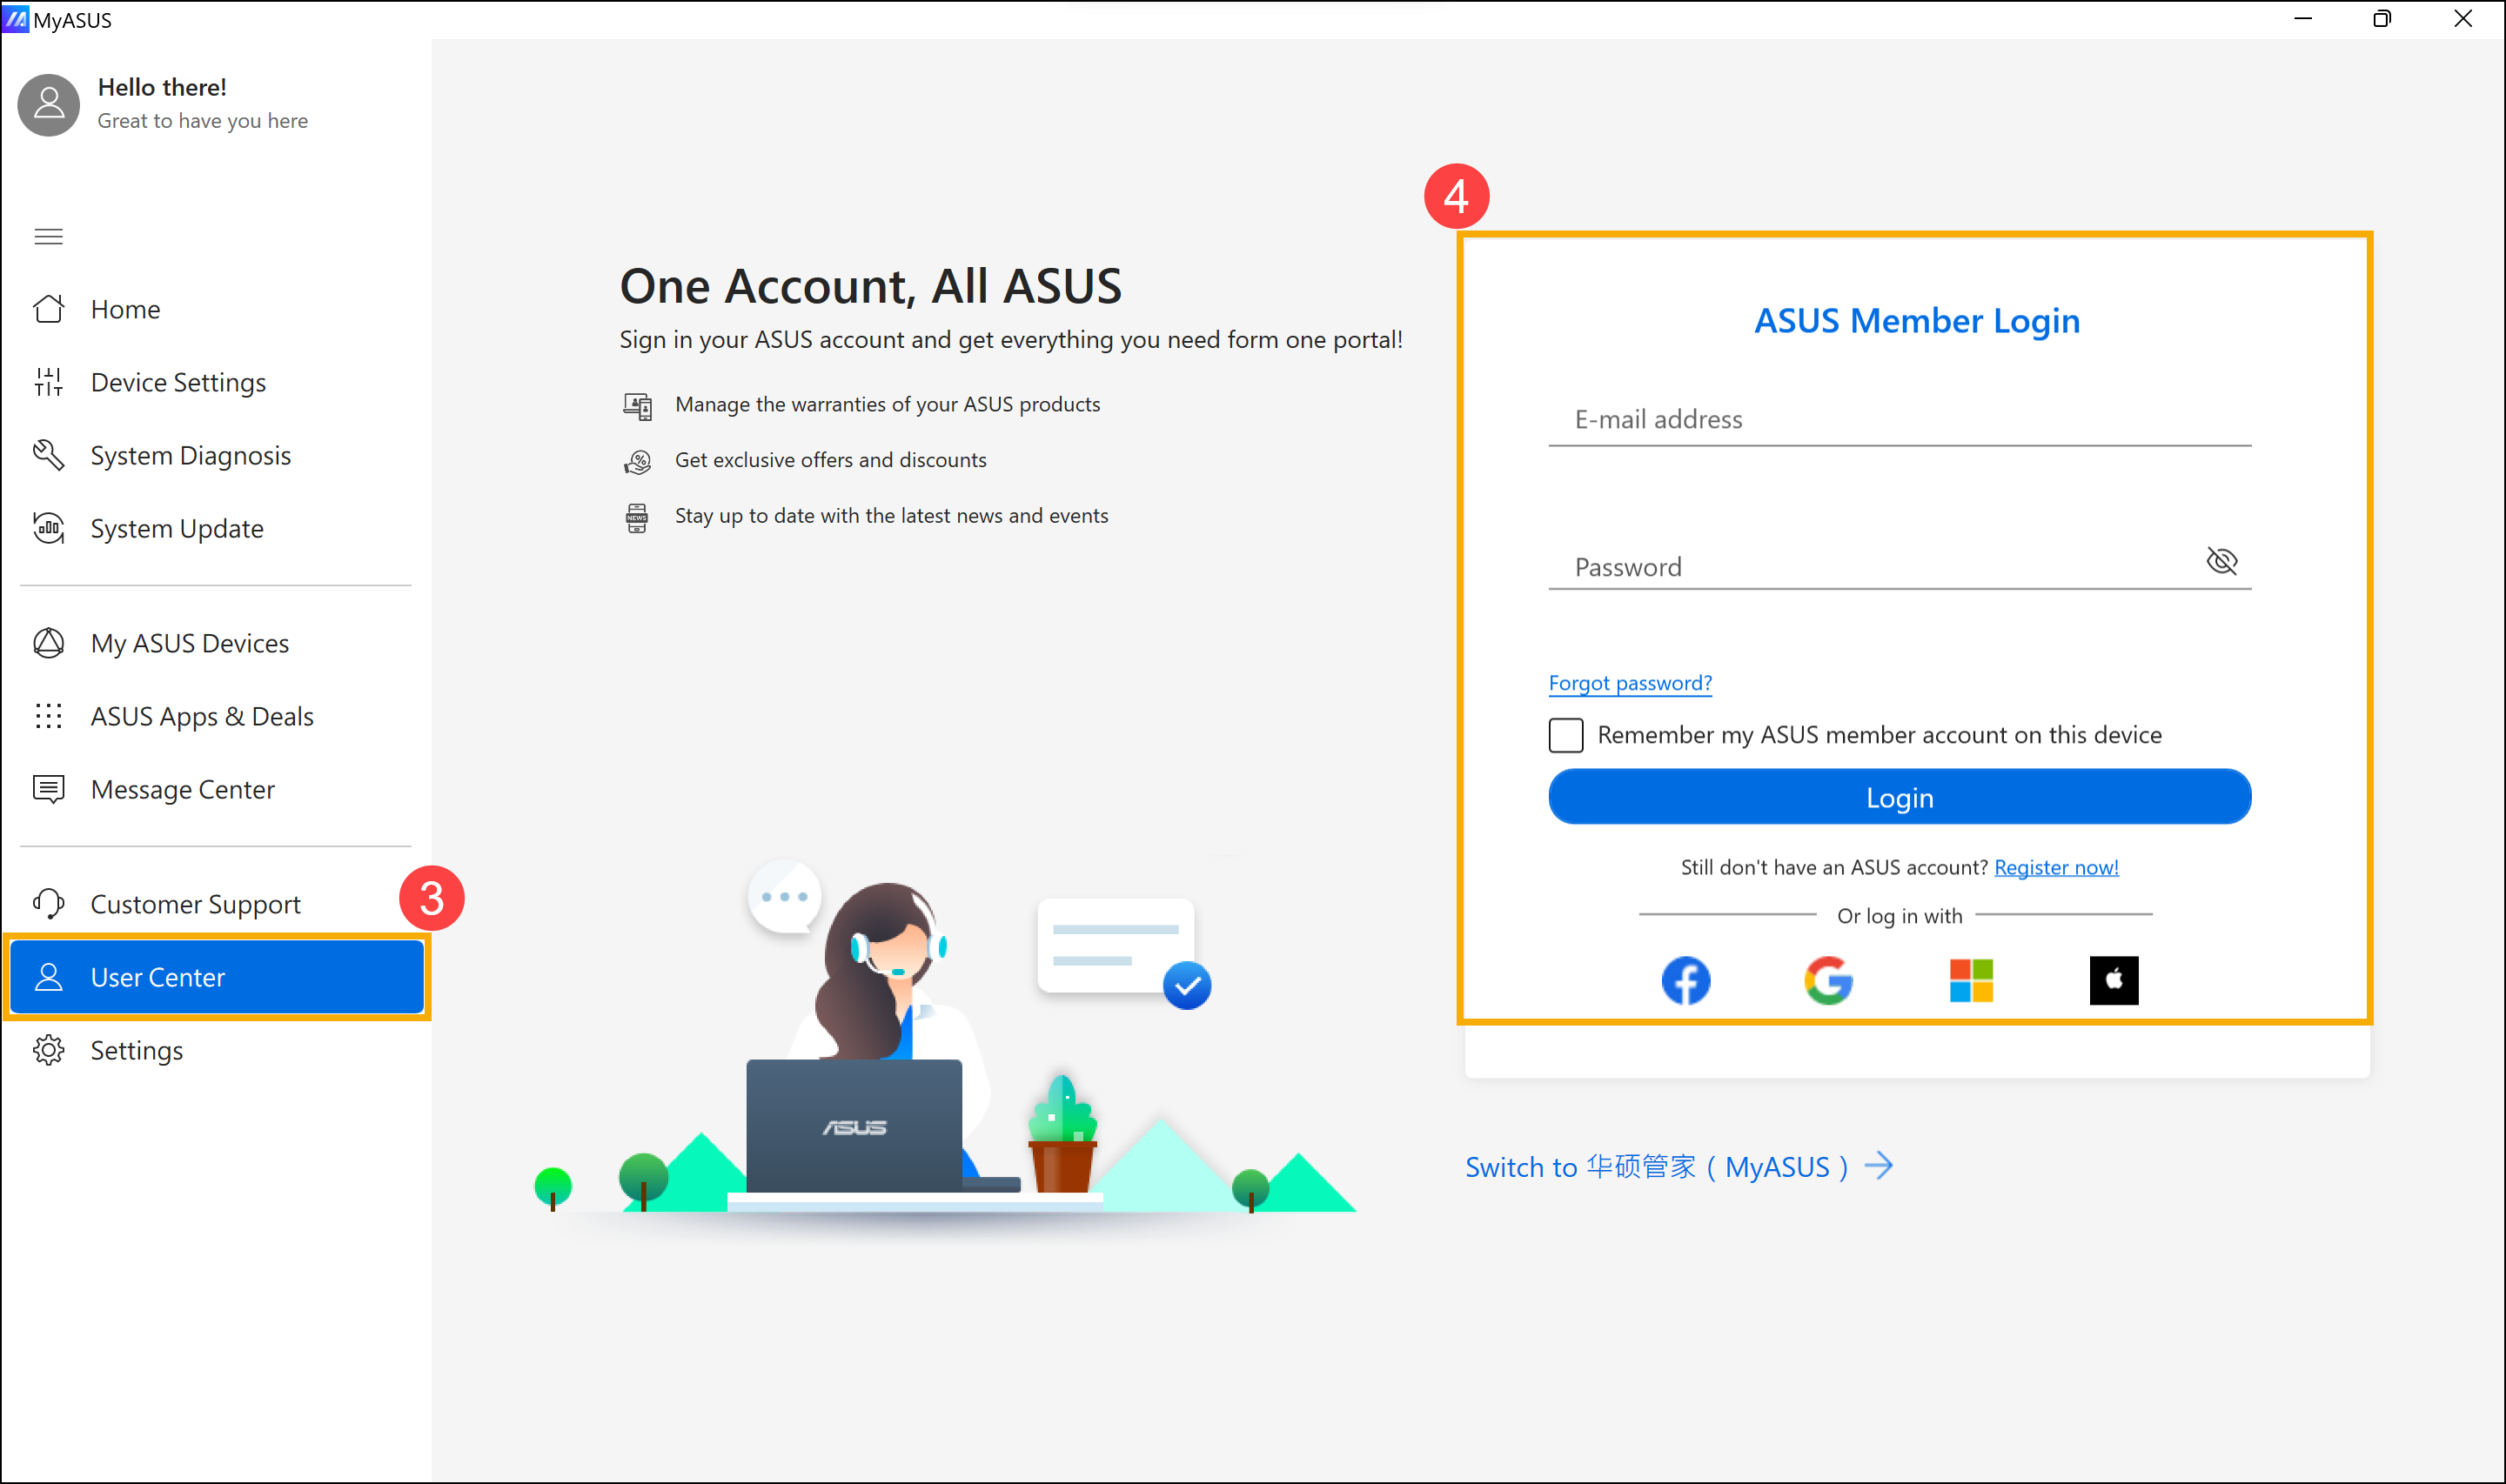2506x1484 pixels.
Task: Select the User Center menu item
Action: [x=217, y=977]
